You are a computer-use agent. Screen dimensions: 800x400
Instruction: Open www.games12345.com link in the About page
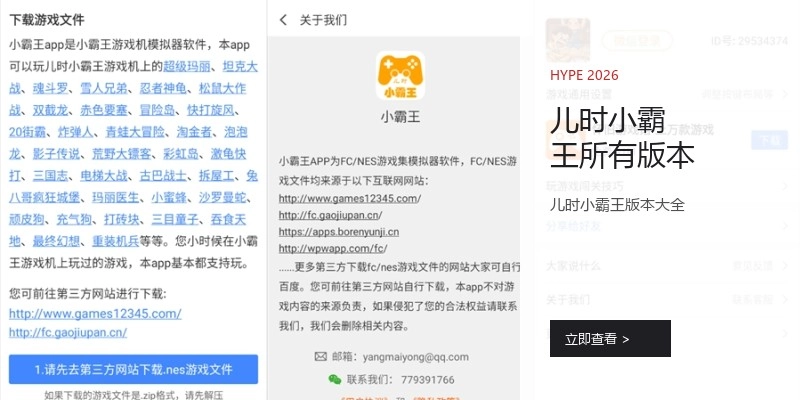coord(350,198)
